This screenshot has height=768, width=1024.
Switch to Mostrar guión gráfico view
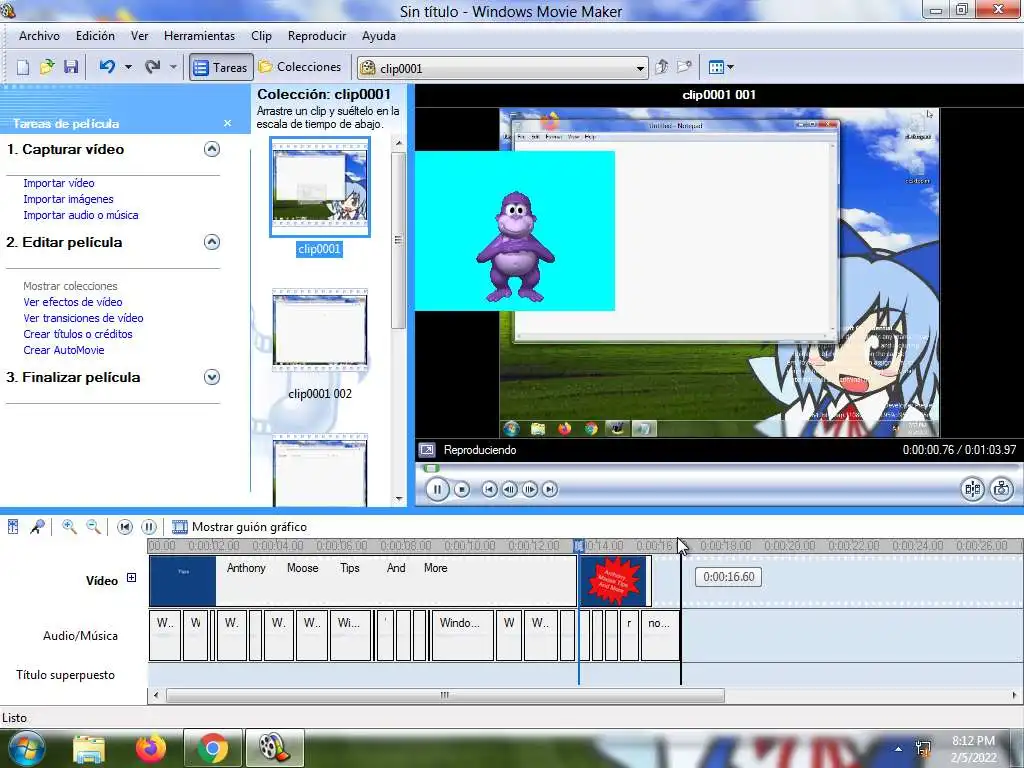(x=239, y=527)
